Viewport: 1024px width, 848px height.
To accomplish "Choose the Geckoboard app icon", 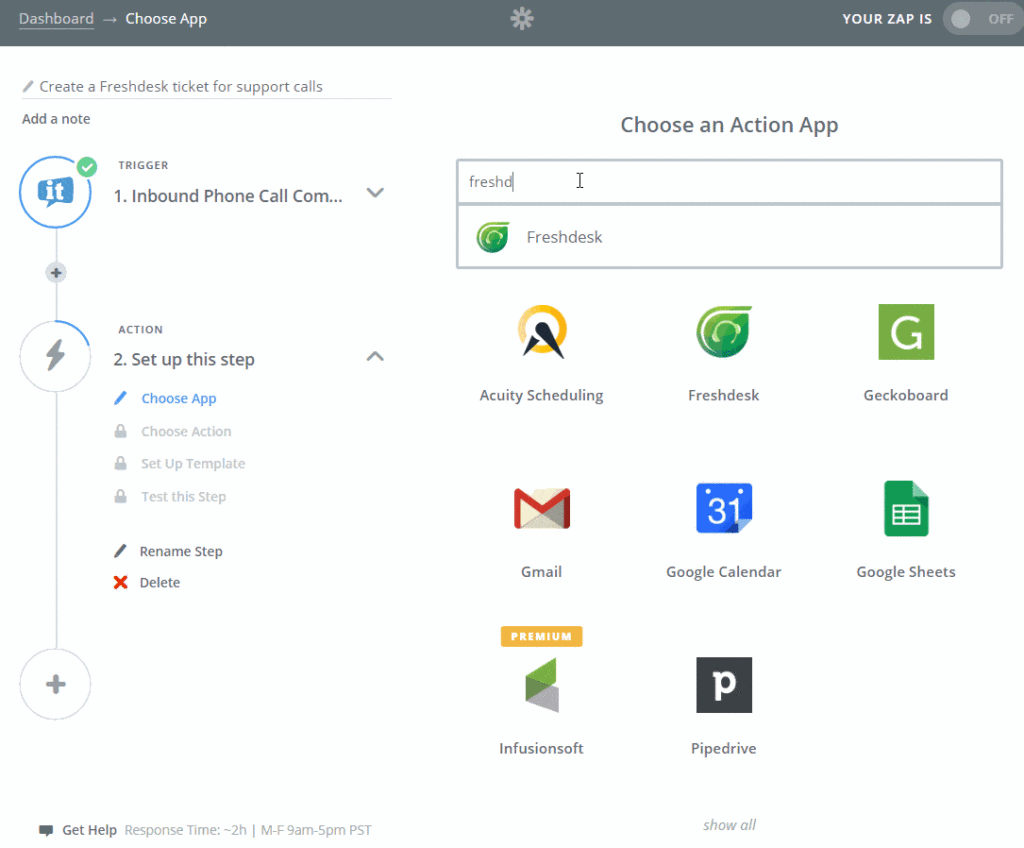I will 906,332.
